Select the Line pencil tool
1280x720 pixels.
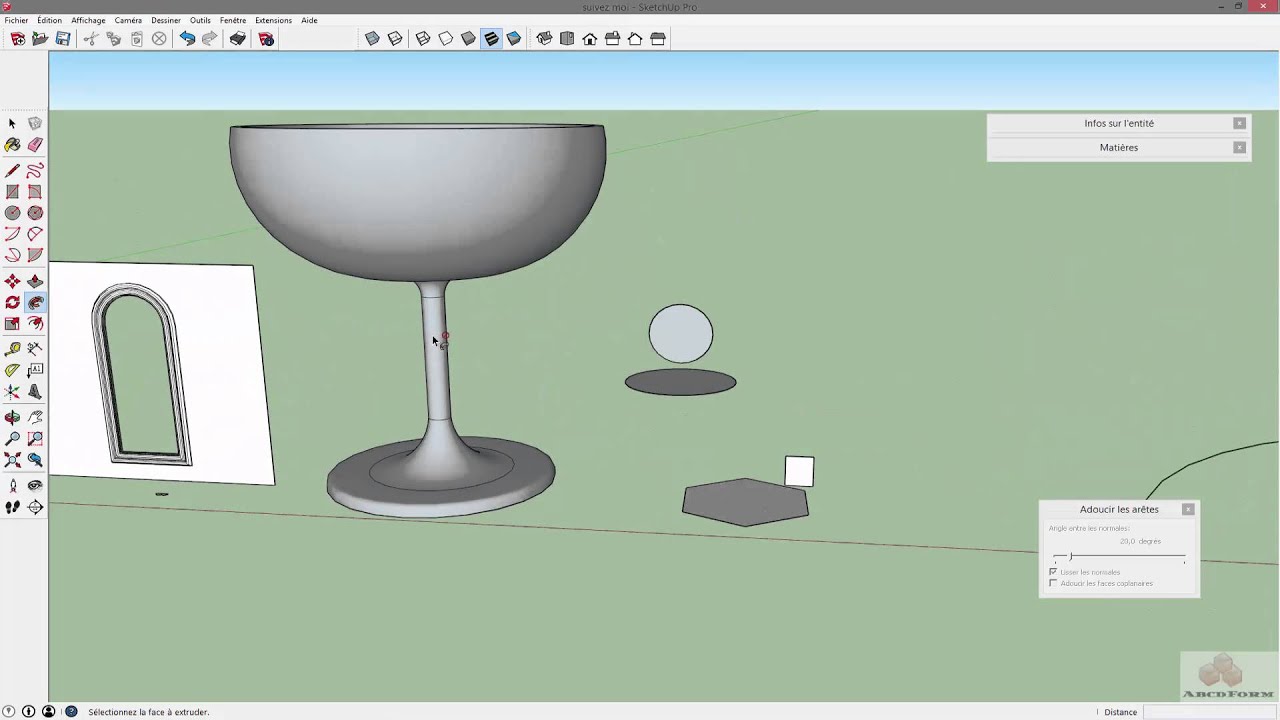pyautogui.click(x=12, y=170)
